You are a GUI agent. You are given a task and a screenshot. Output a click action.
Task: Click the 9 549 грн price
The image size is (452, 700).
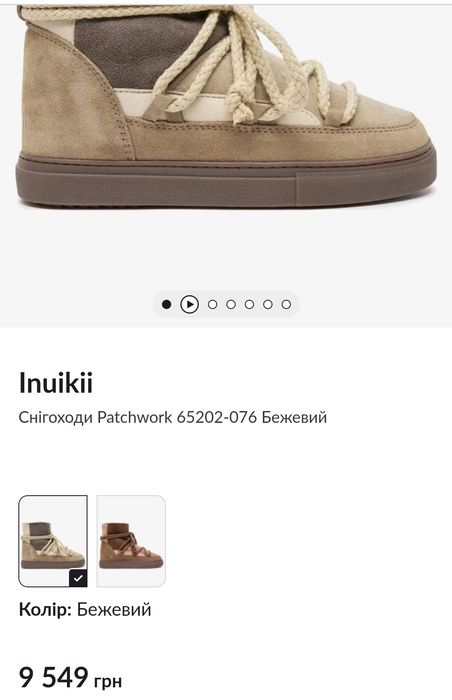click(70, 678)
